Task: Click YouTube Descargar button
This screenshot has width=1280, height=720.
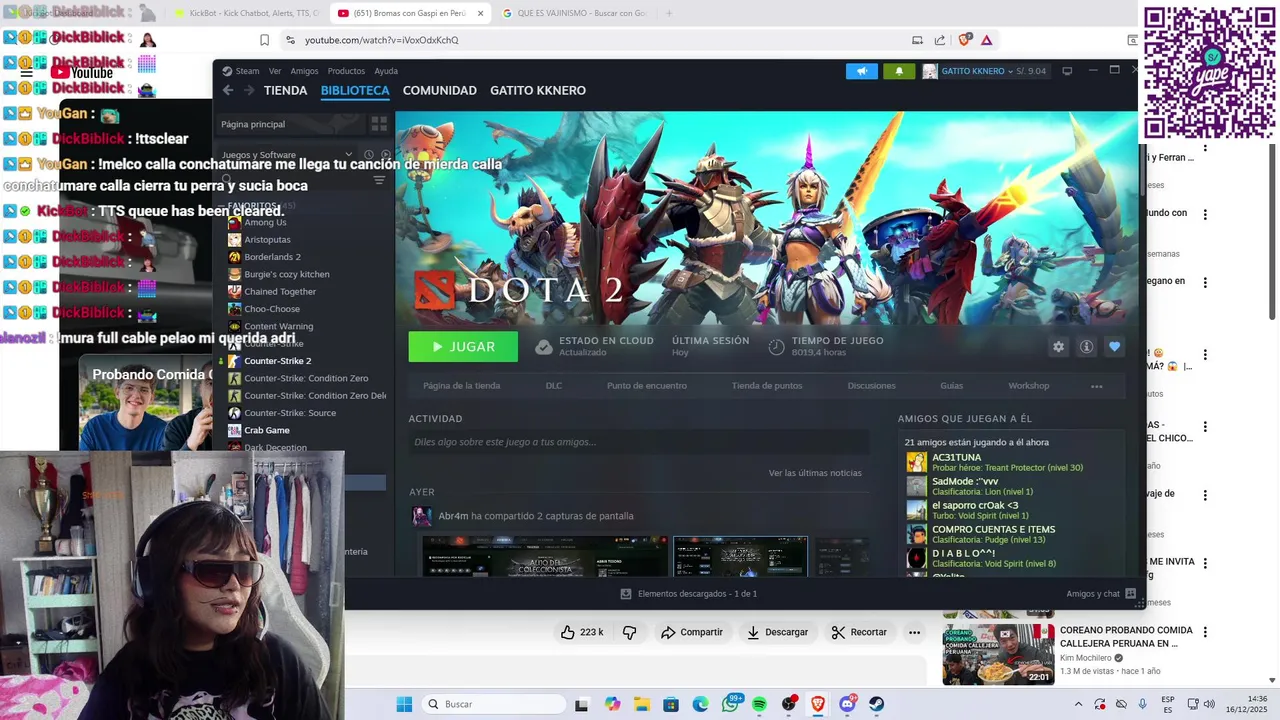Action: pyautogui.click(x=777, y=632)
